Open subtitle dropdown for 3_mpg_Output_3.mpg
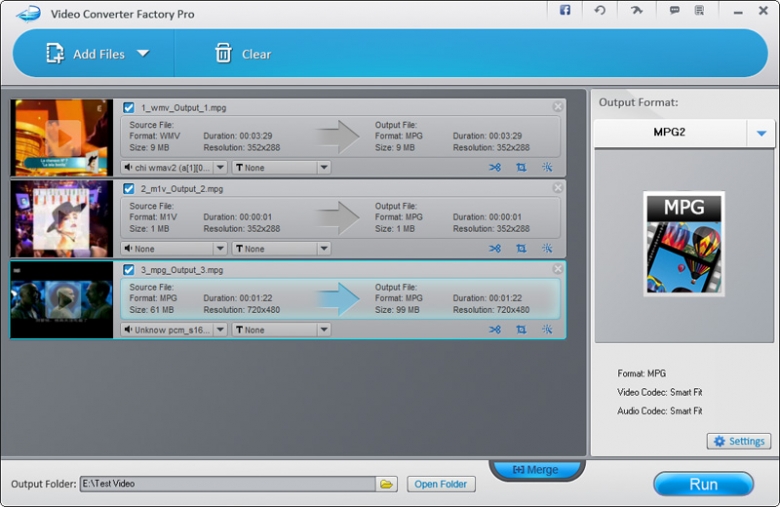The width and height of the screenshot is (780, 507). [x=323, y=329]
